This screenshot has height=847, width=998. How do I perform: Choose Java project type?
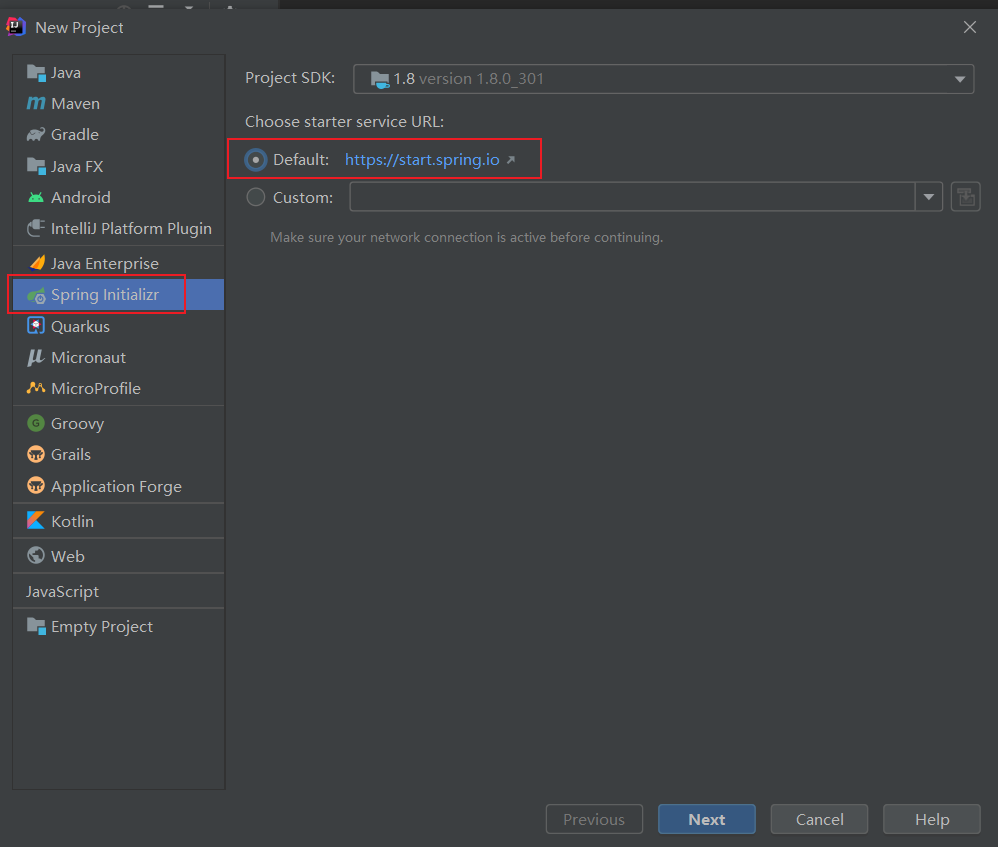[118, 73]
